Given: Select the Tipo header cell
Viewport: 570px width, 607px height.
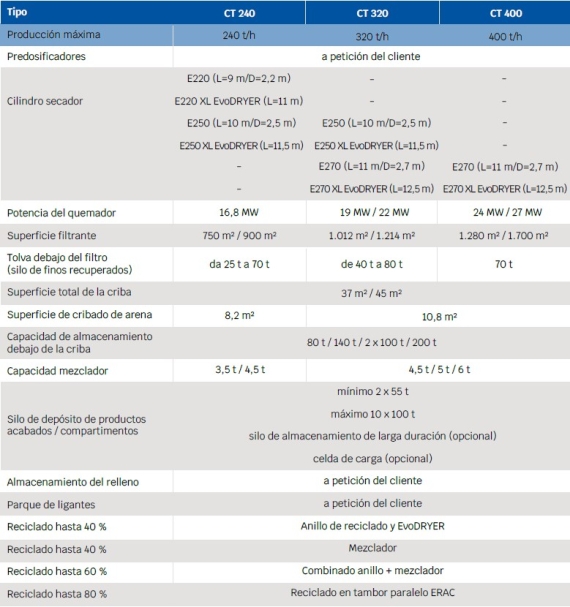Looking at the screenshot, I should point(87,12).
